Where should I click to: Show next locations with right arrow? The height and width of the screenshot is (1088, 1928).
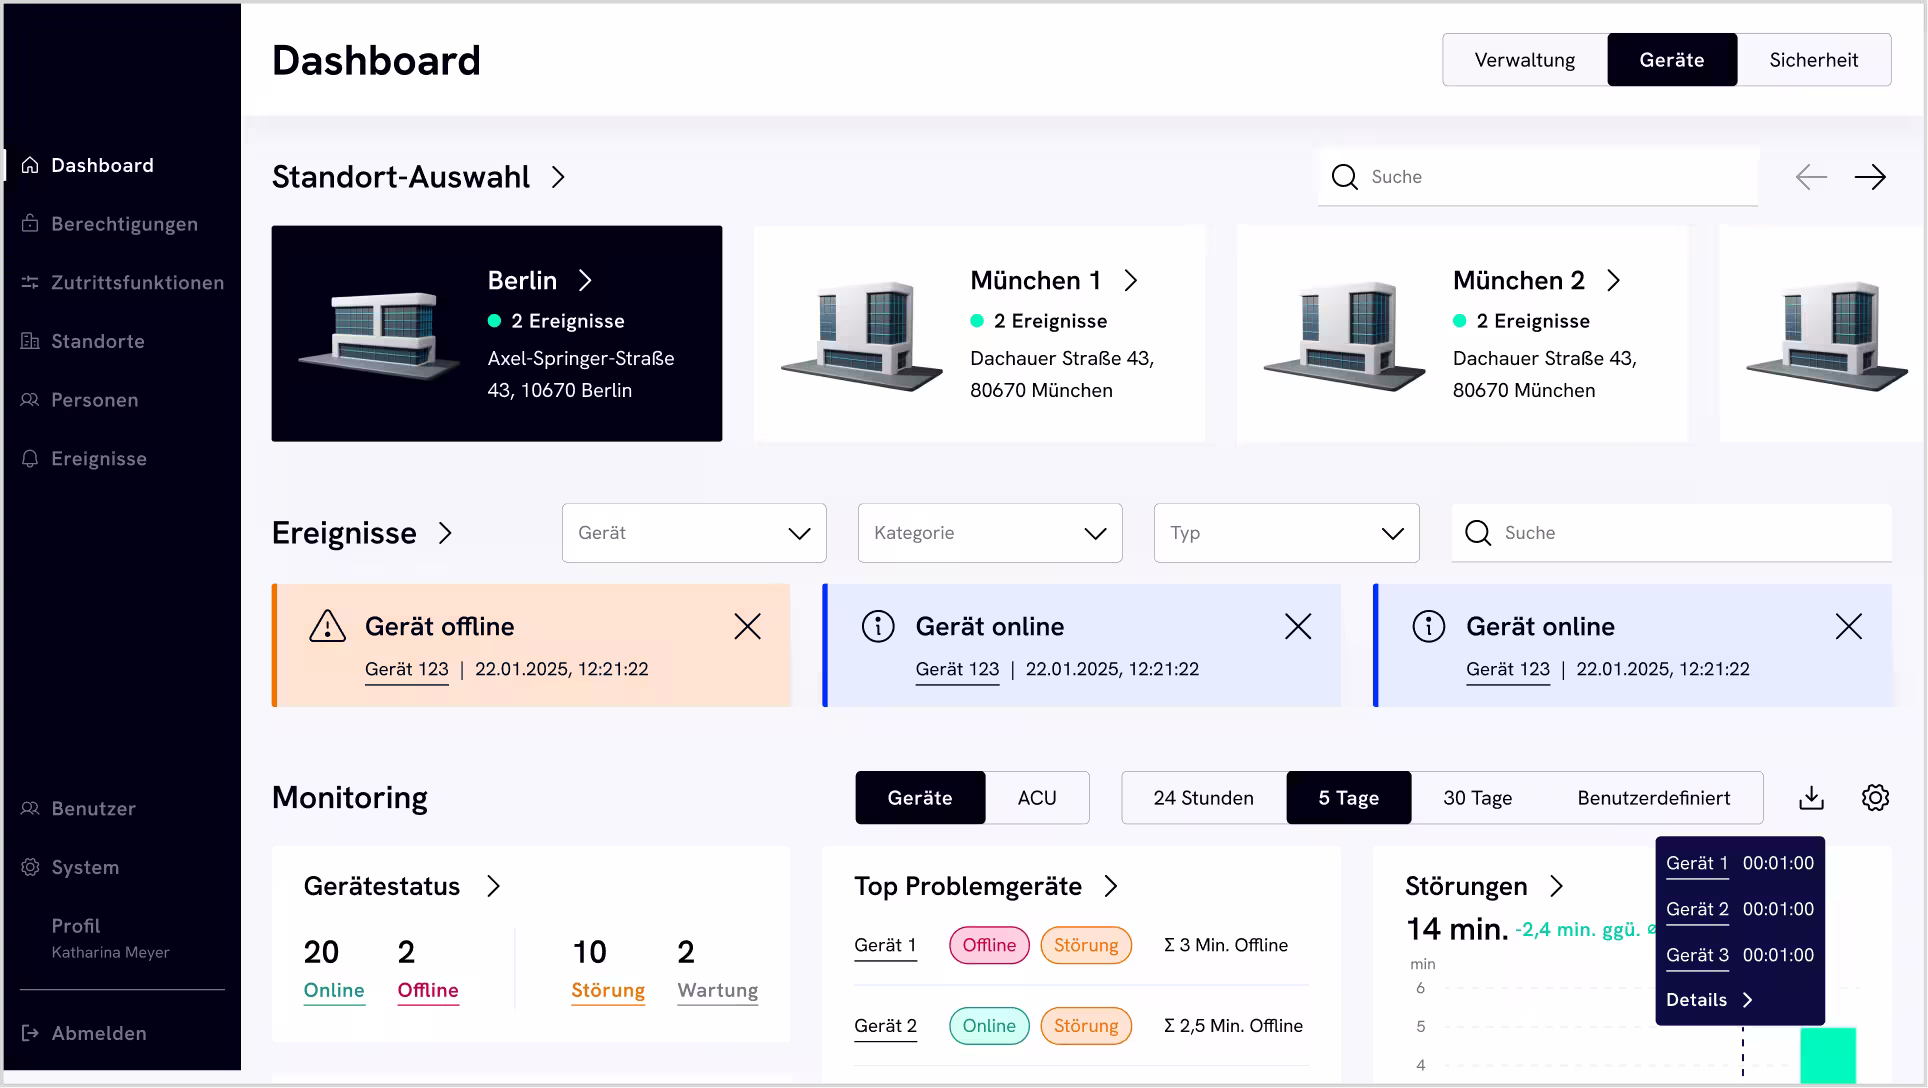tap(1870, 177)
